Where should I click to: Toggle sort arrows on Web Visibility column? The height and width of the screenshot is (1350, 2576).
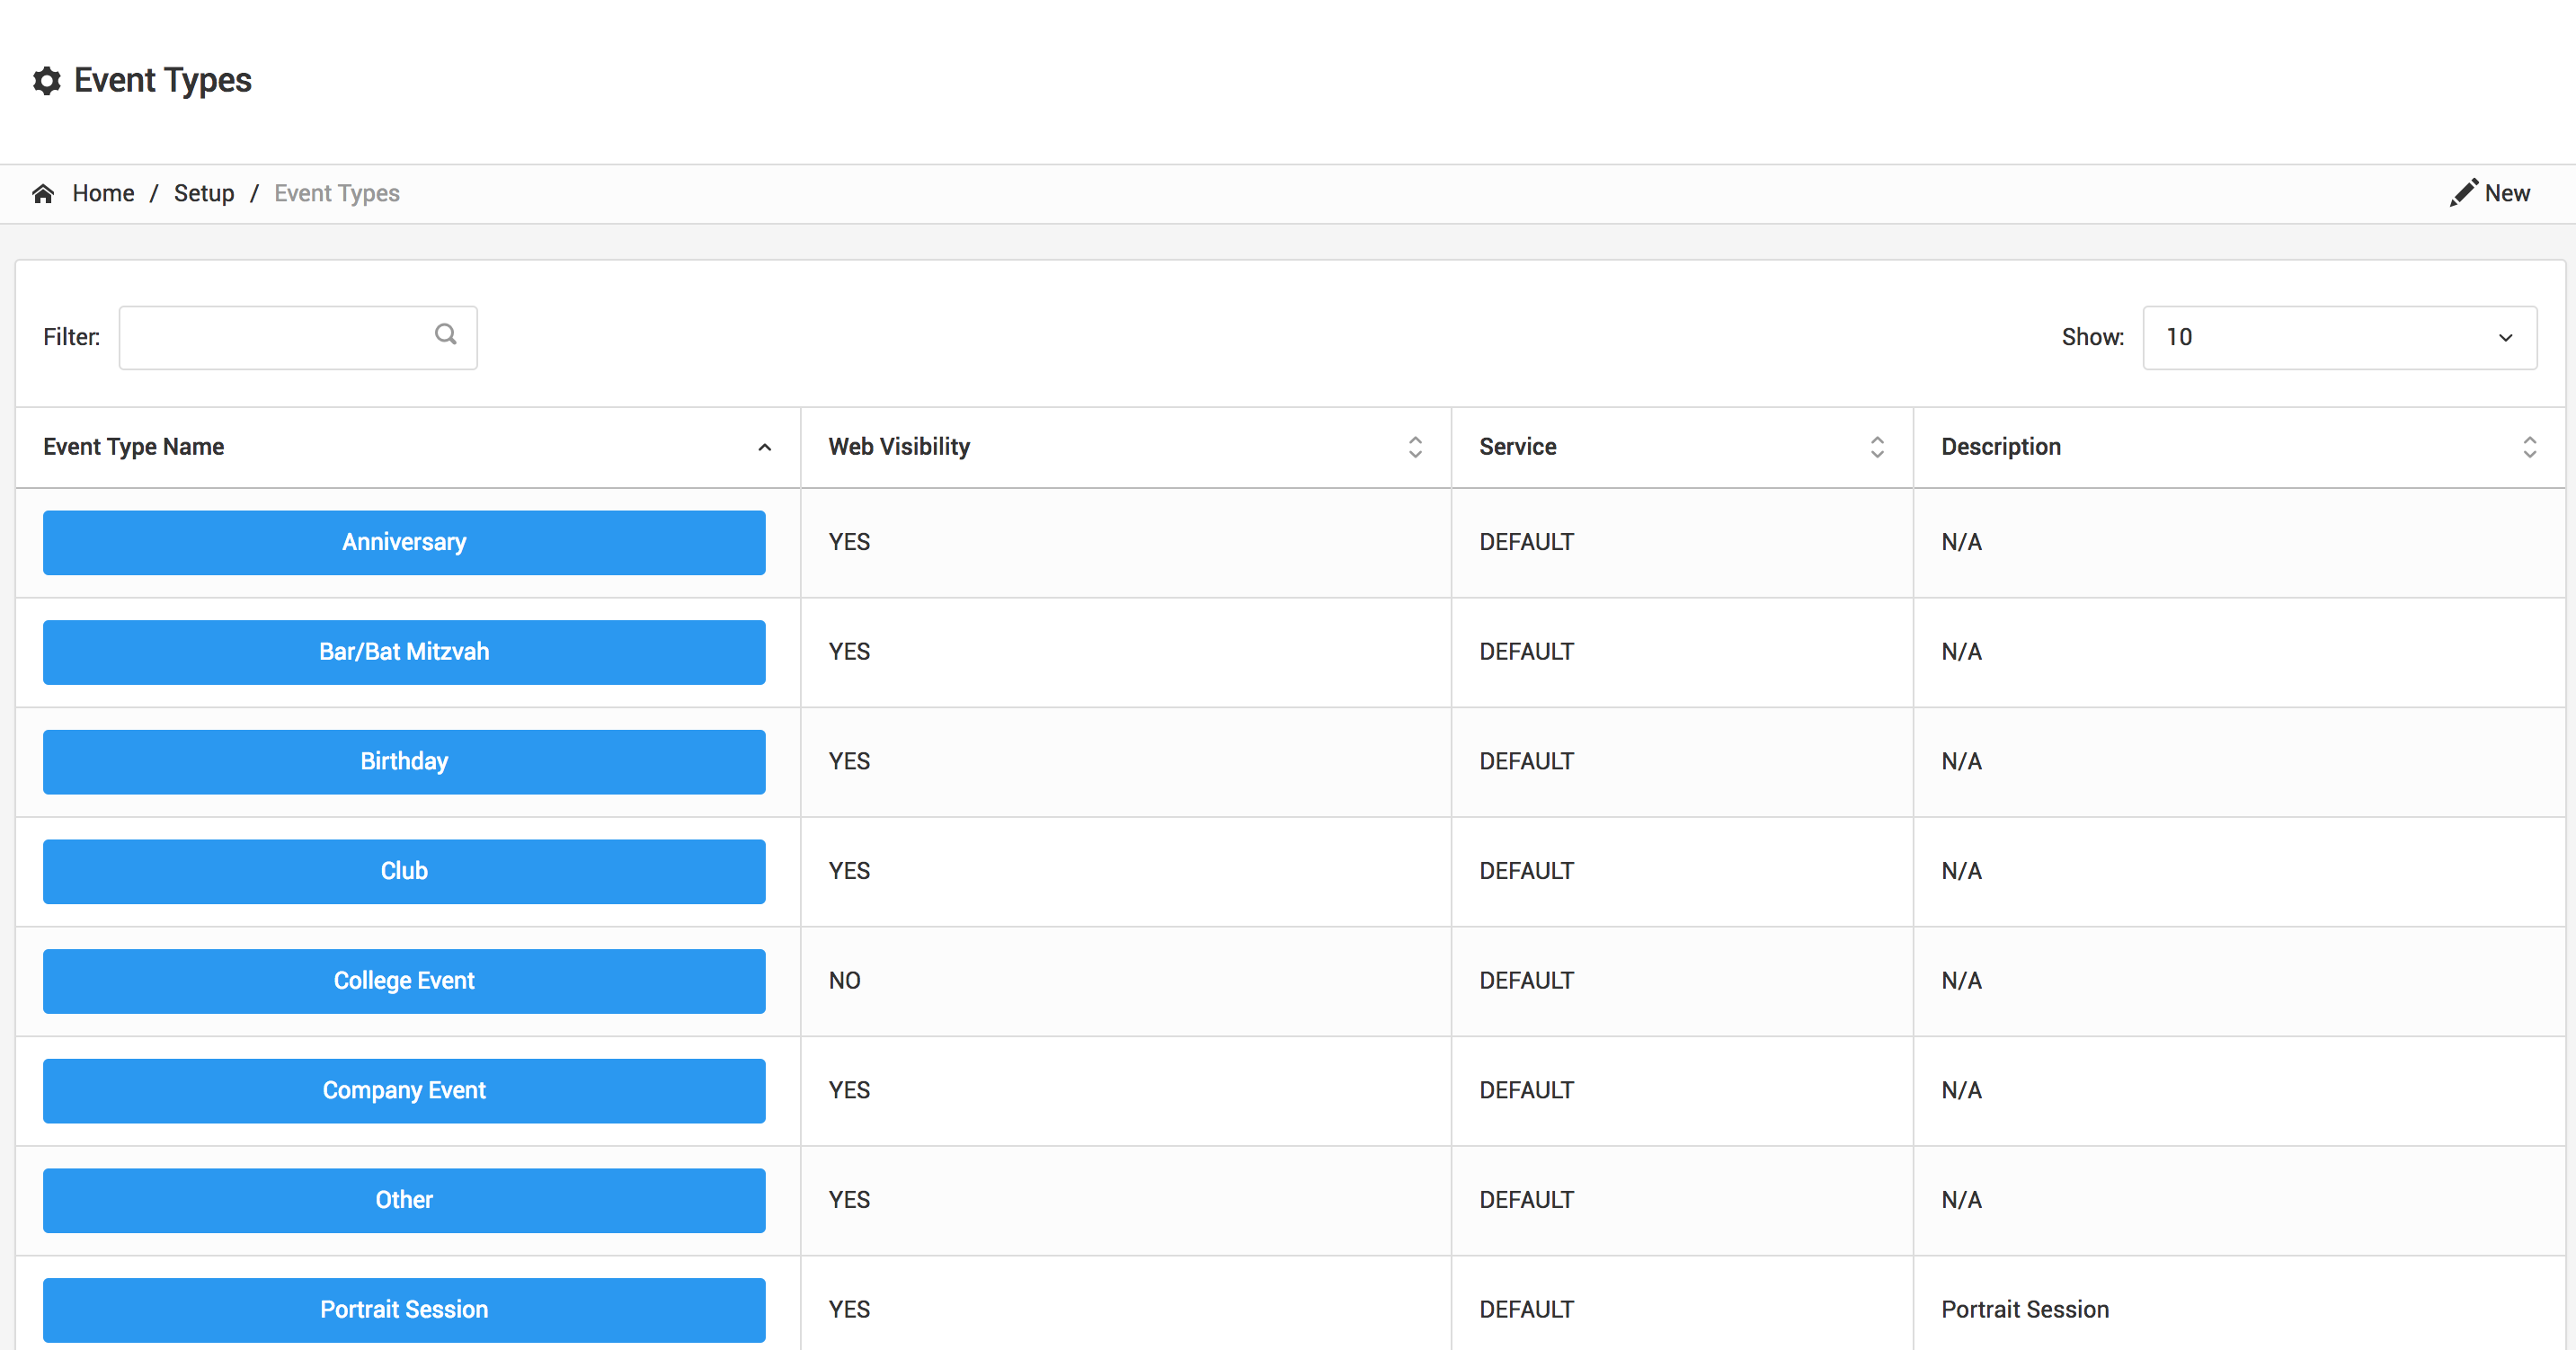(x=1414, y=447)
